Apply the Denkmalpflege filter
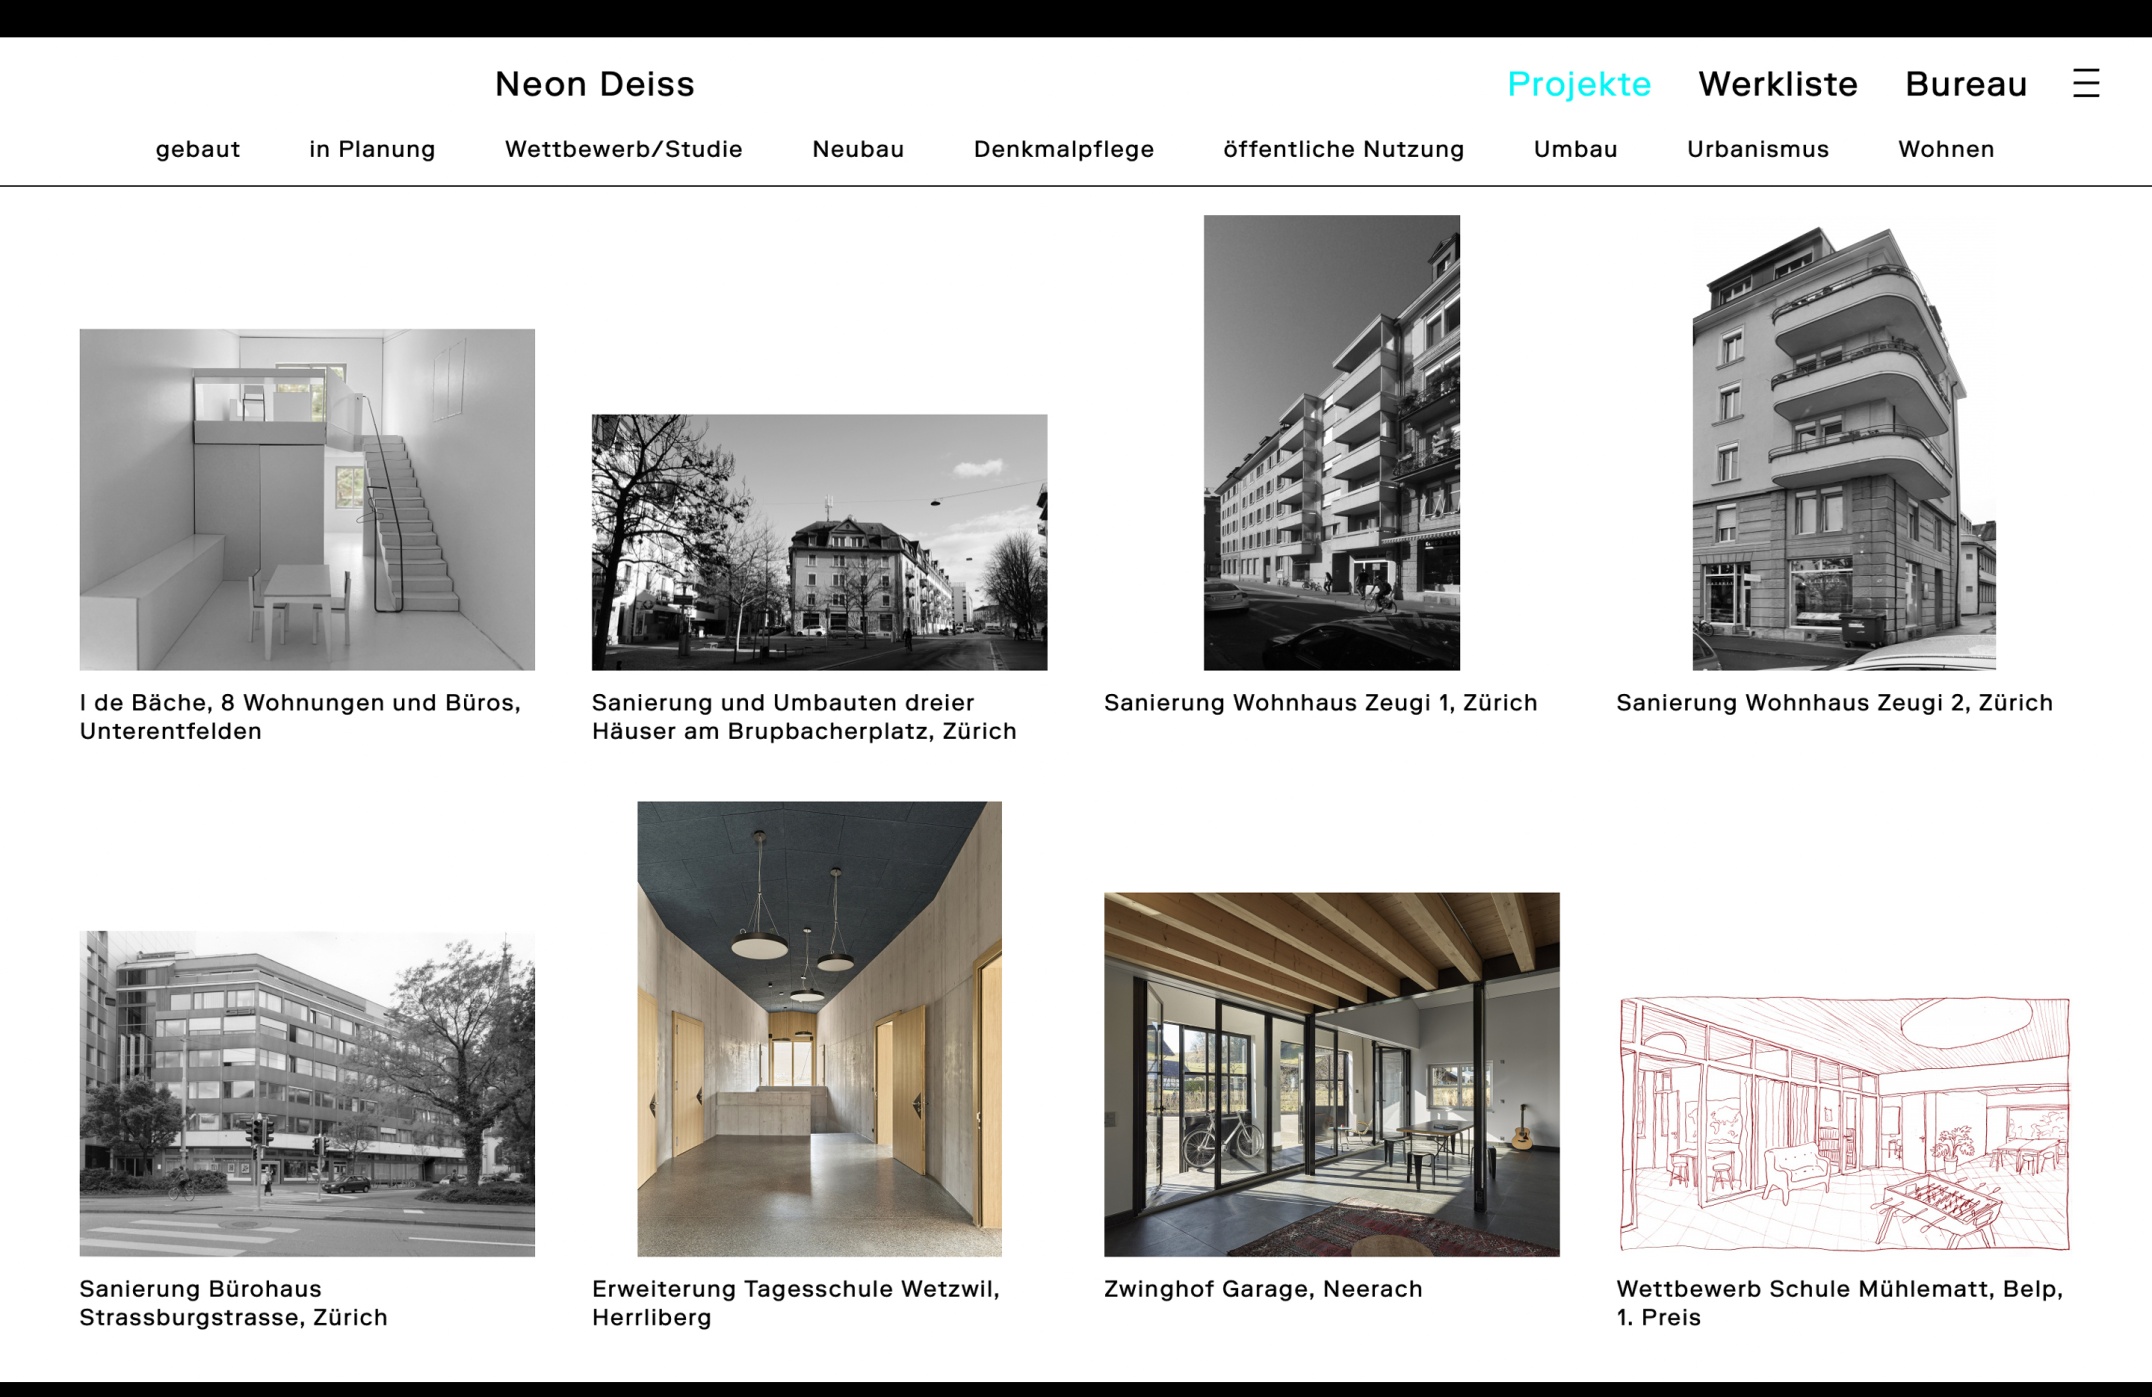The width and height of the screenshot is (2152, 1397). (1063, 149)
